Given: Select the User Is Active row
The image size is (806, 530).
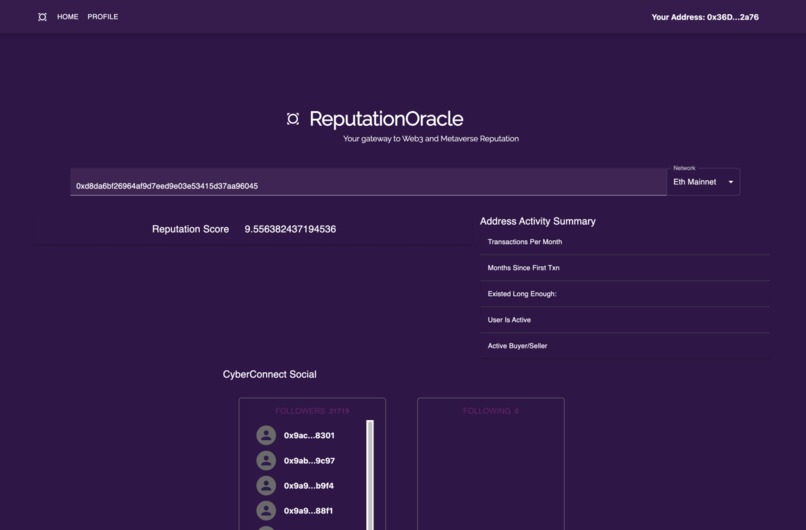Looking at the screenshot, I should pyautogui.click(x=625, y=320).
